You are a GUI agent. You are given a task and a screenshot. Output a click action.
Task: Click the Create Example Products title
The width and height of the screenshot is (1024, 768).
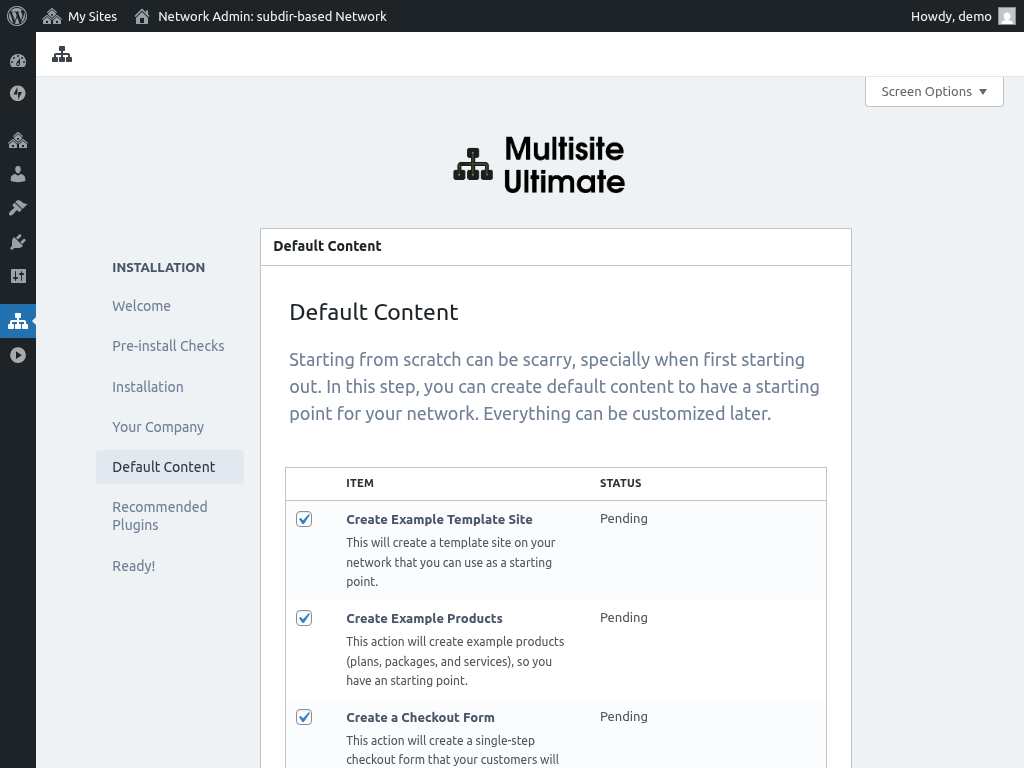click(x=424, y=618)
